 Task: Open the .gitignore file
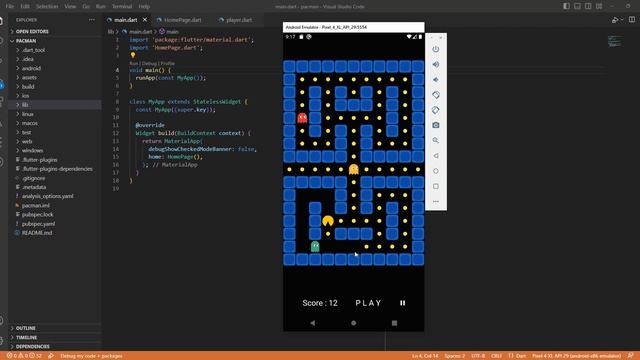55,178
